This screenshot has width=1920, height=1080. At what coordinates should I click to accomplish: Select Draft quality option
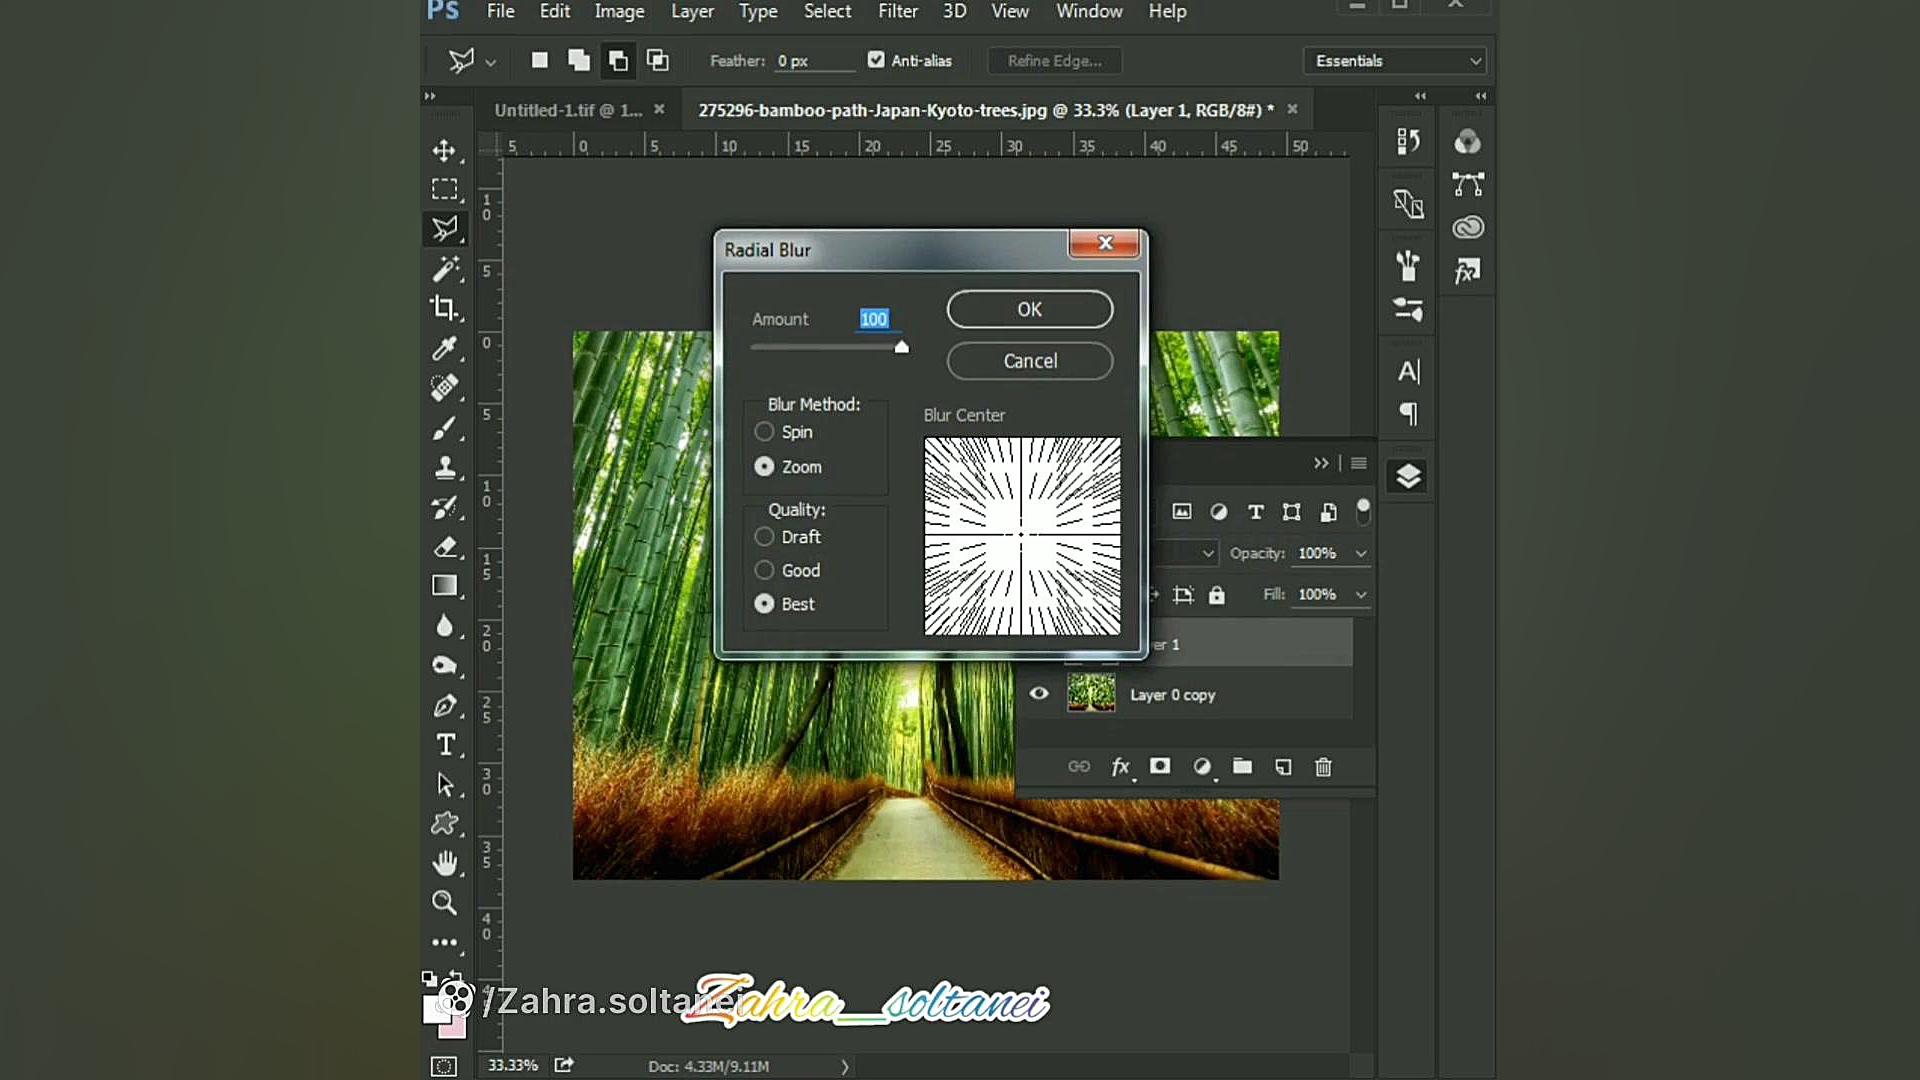pos(764,537)
